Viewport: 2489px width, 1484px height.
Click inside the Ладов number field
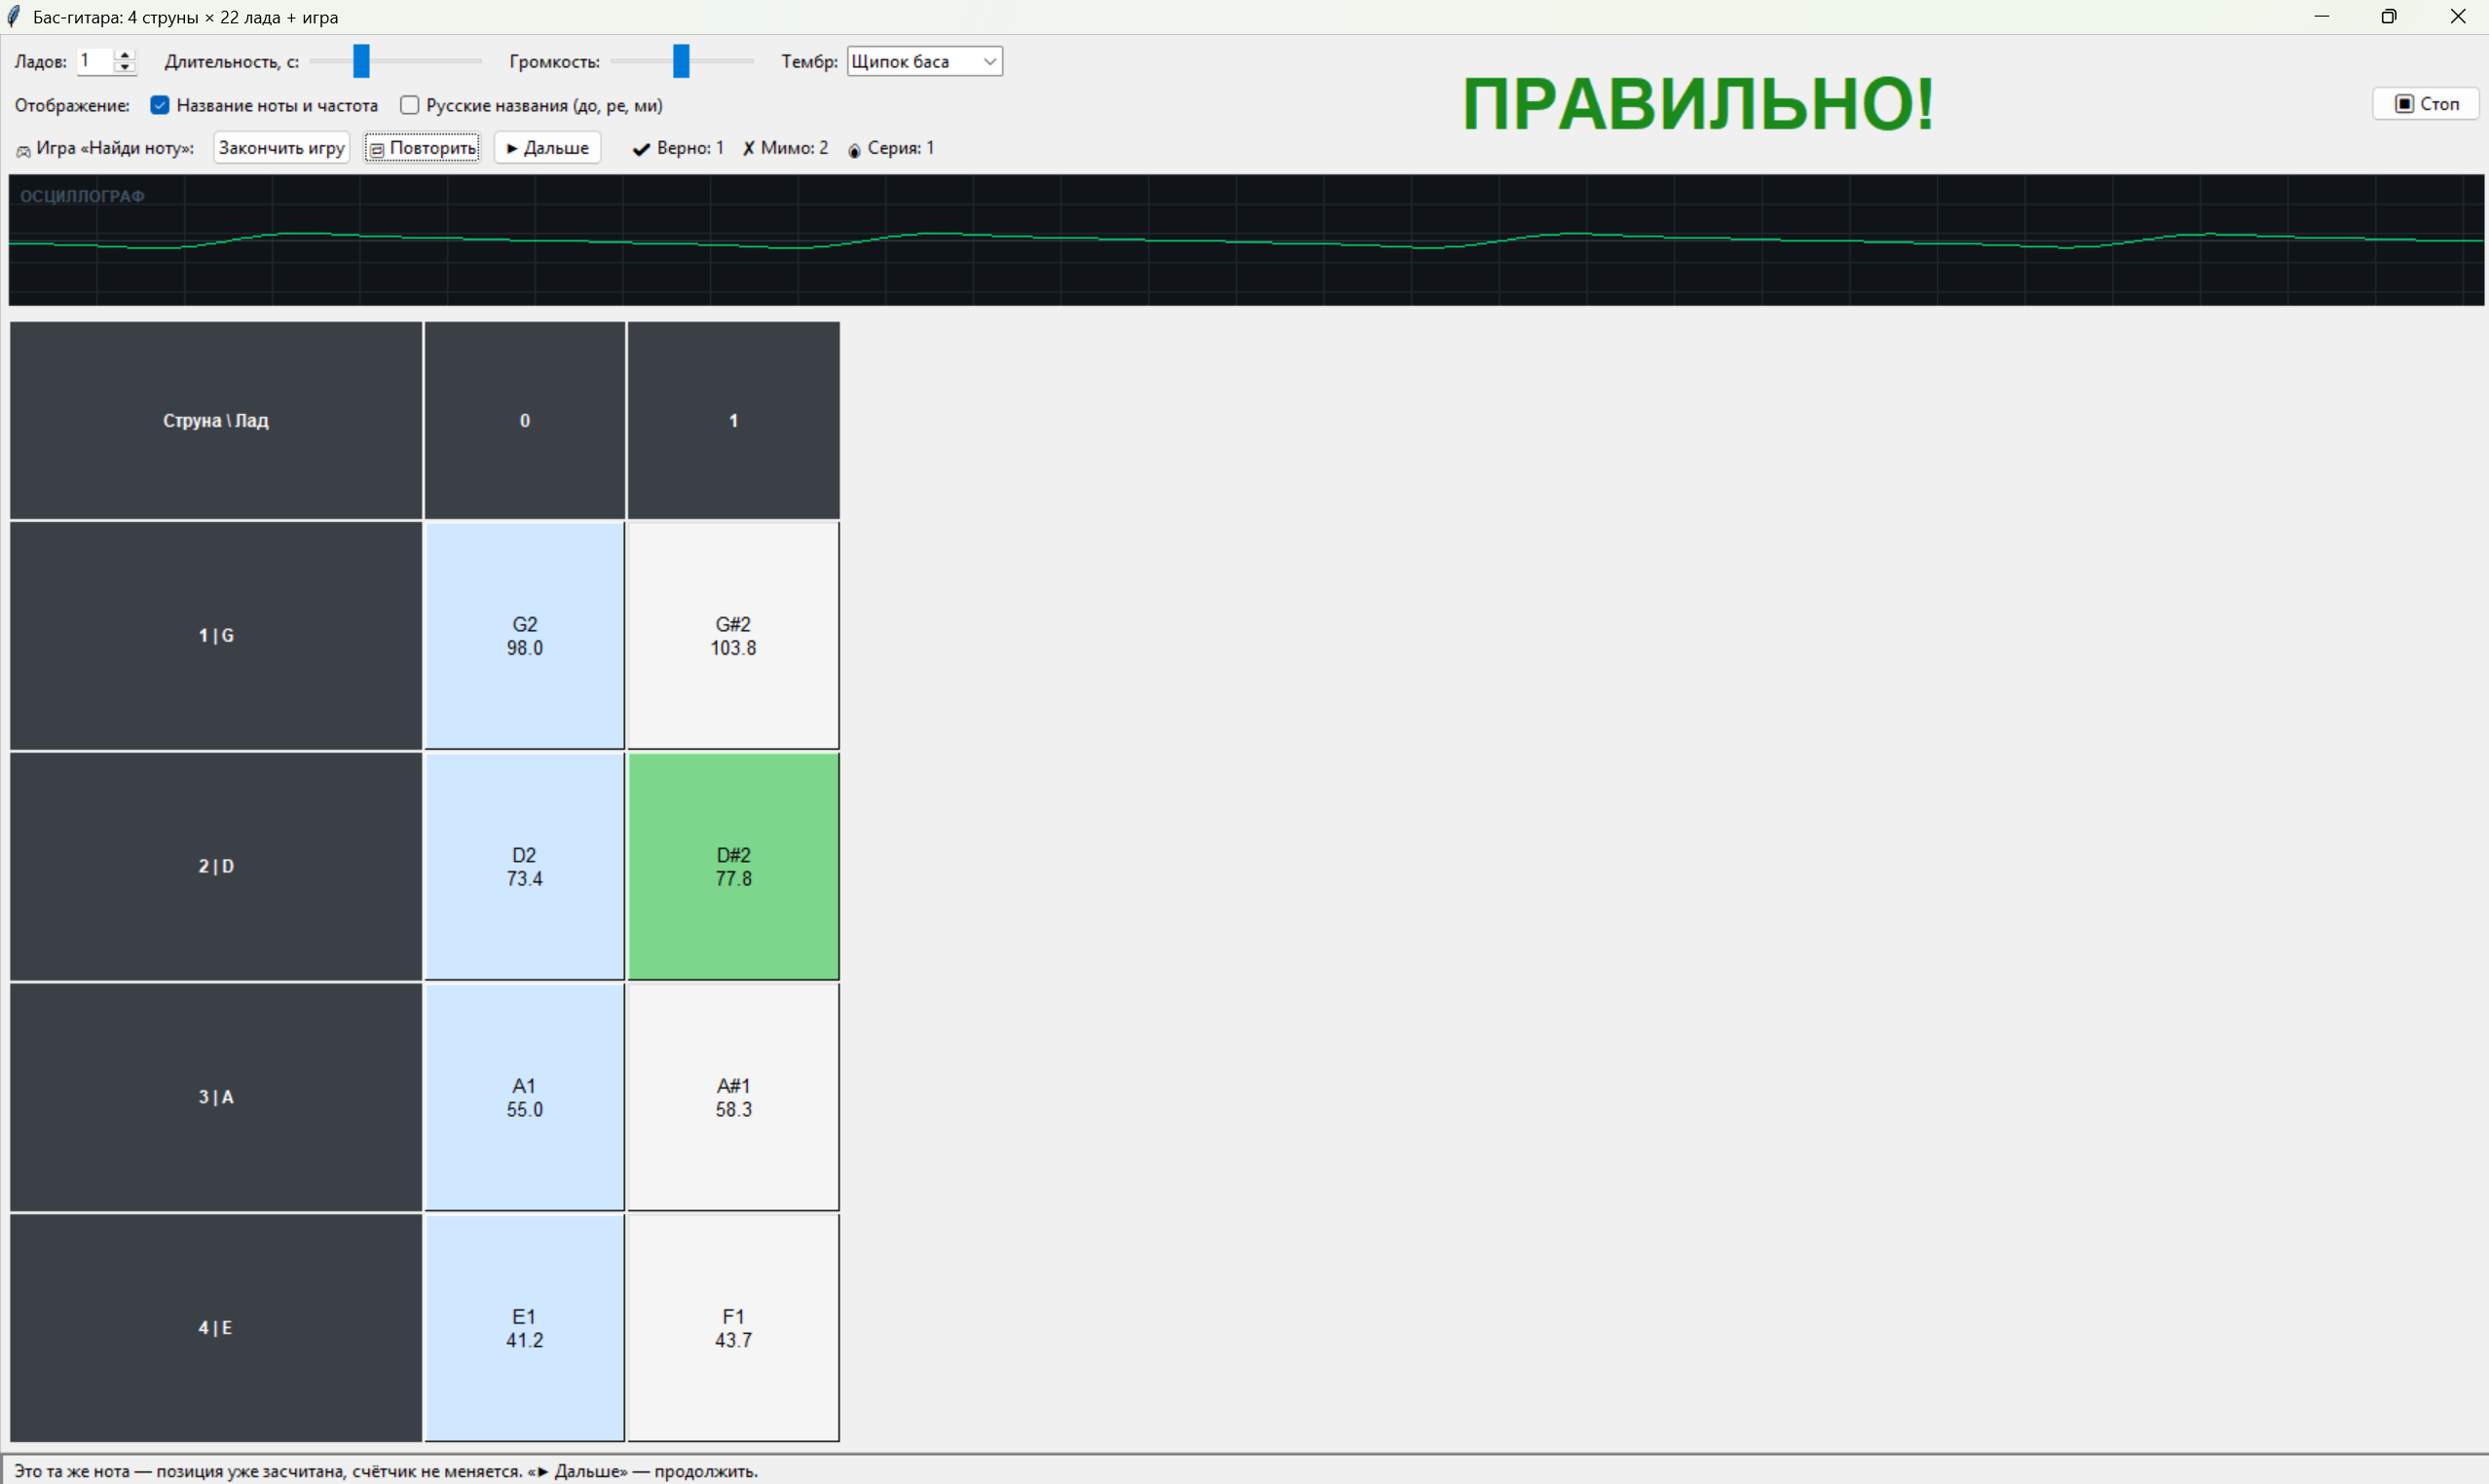(x=96, y=61)
